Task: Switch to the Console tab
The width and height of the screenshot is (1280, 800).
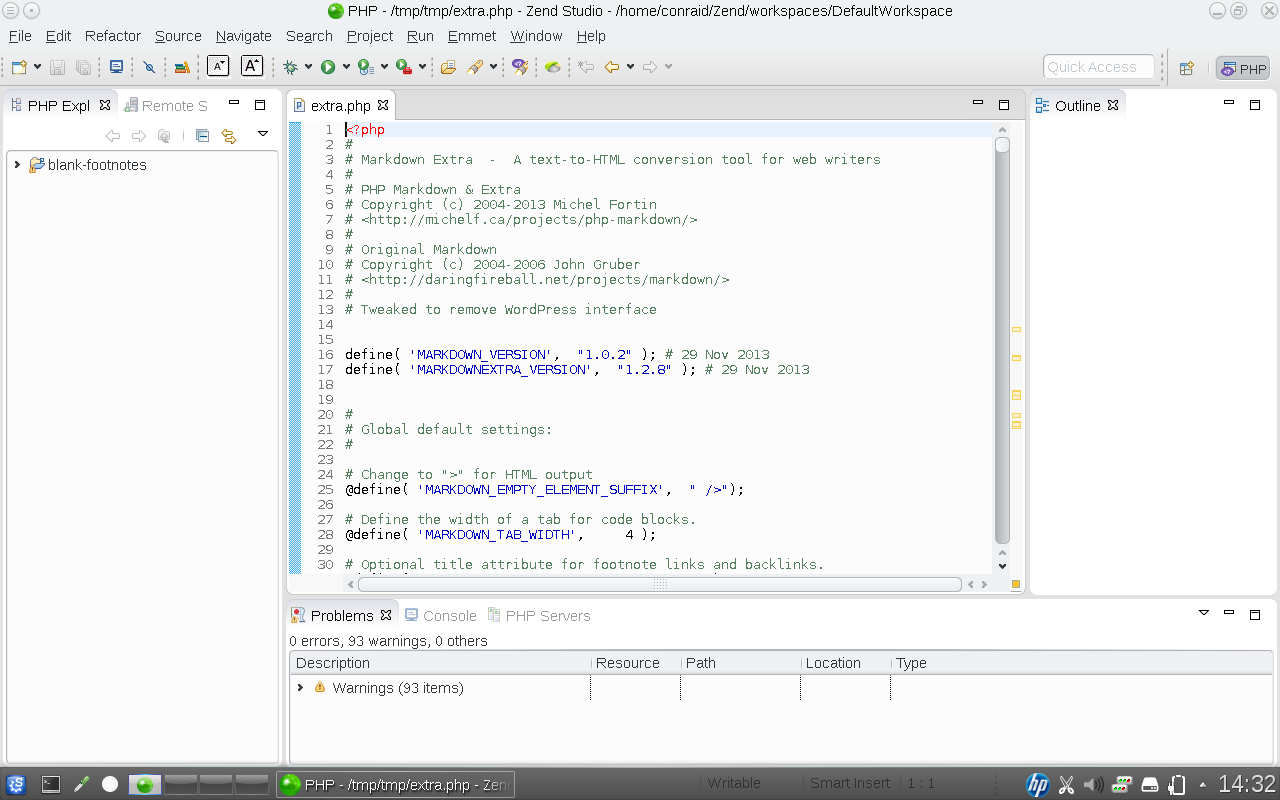Action: click(x=440, y=616)
